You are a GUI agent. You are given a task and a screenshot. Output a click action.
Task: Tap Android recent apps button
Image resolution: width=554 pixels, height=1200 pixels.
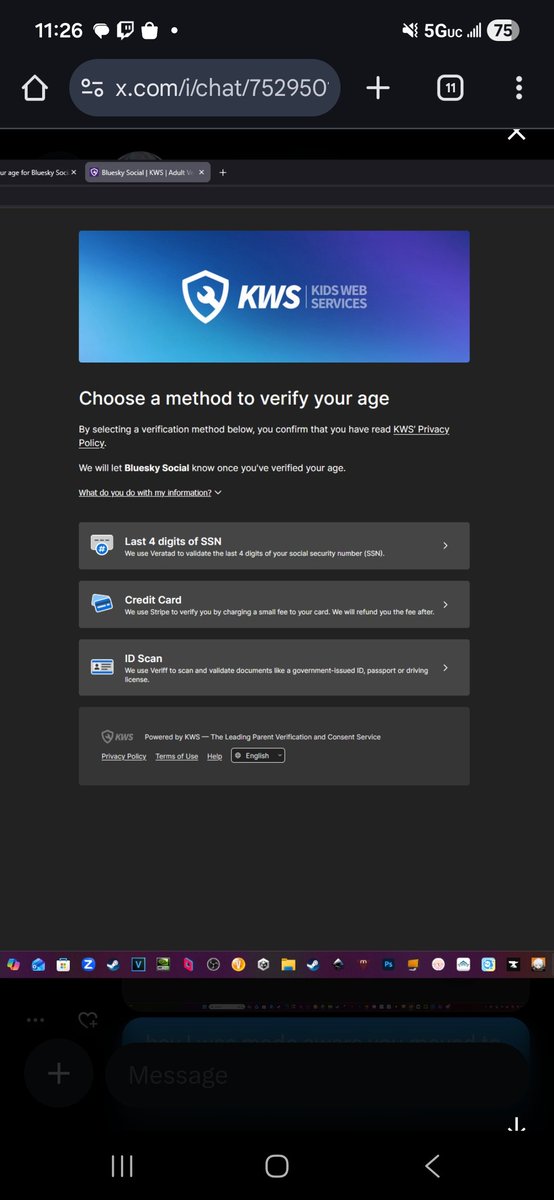click(x=122, y=1165)
